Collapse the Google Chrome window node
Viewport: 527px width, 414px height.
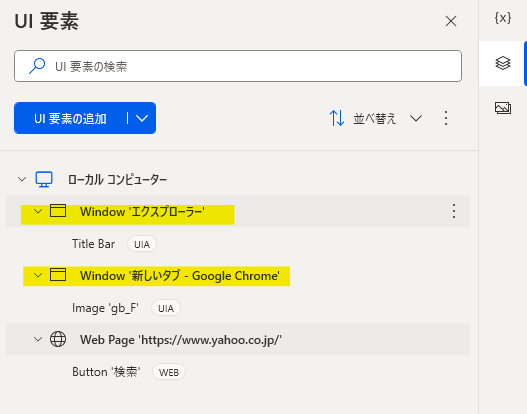pos(38,275)
